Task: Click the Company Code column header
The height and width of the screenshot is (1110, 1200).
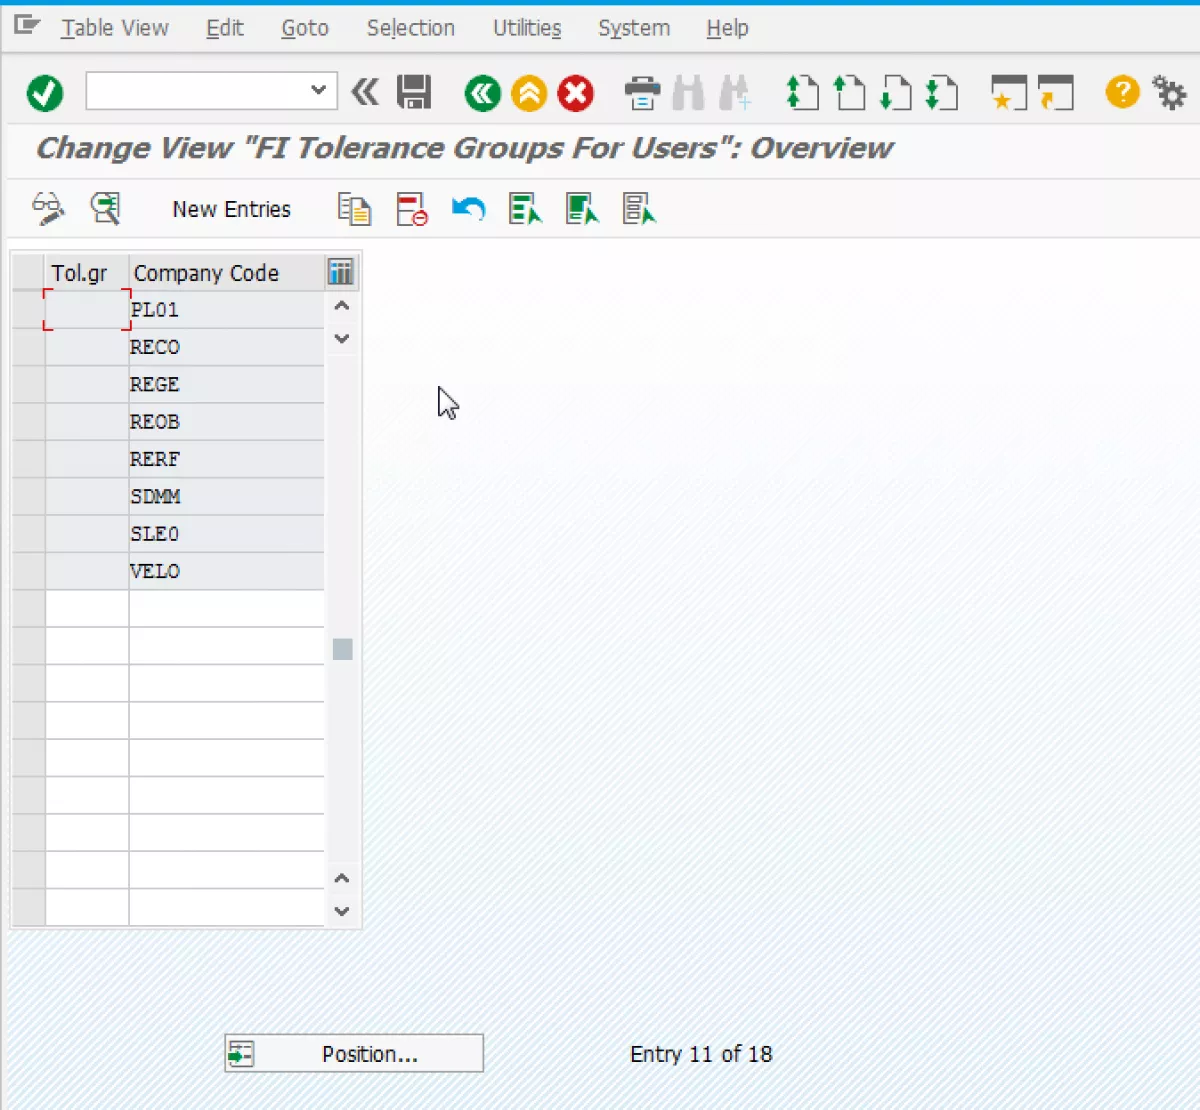Action: (226, 273)
